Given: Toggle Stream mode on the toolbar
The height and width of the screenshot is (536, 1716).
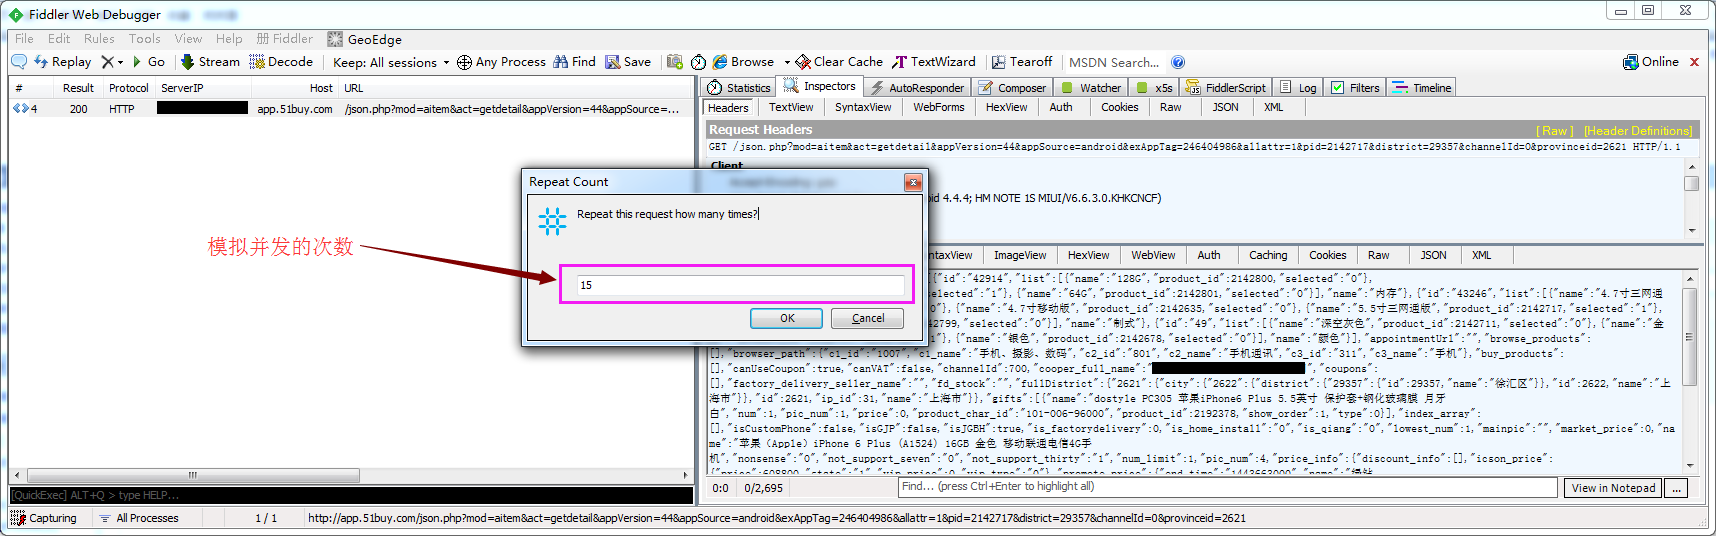Looking at the screenshot, I should click(210, 62).
